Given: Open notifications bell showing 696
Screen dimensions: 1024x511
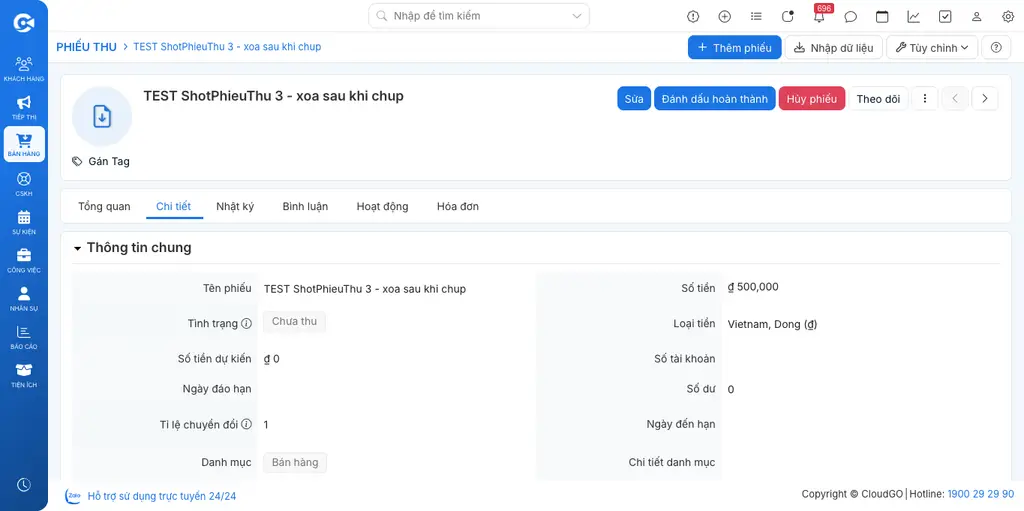Looking at the screenshot, I should 819,16.
